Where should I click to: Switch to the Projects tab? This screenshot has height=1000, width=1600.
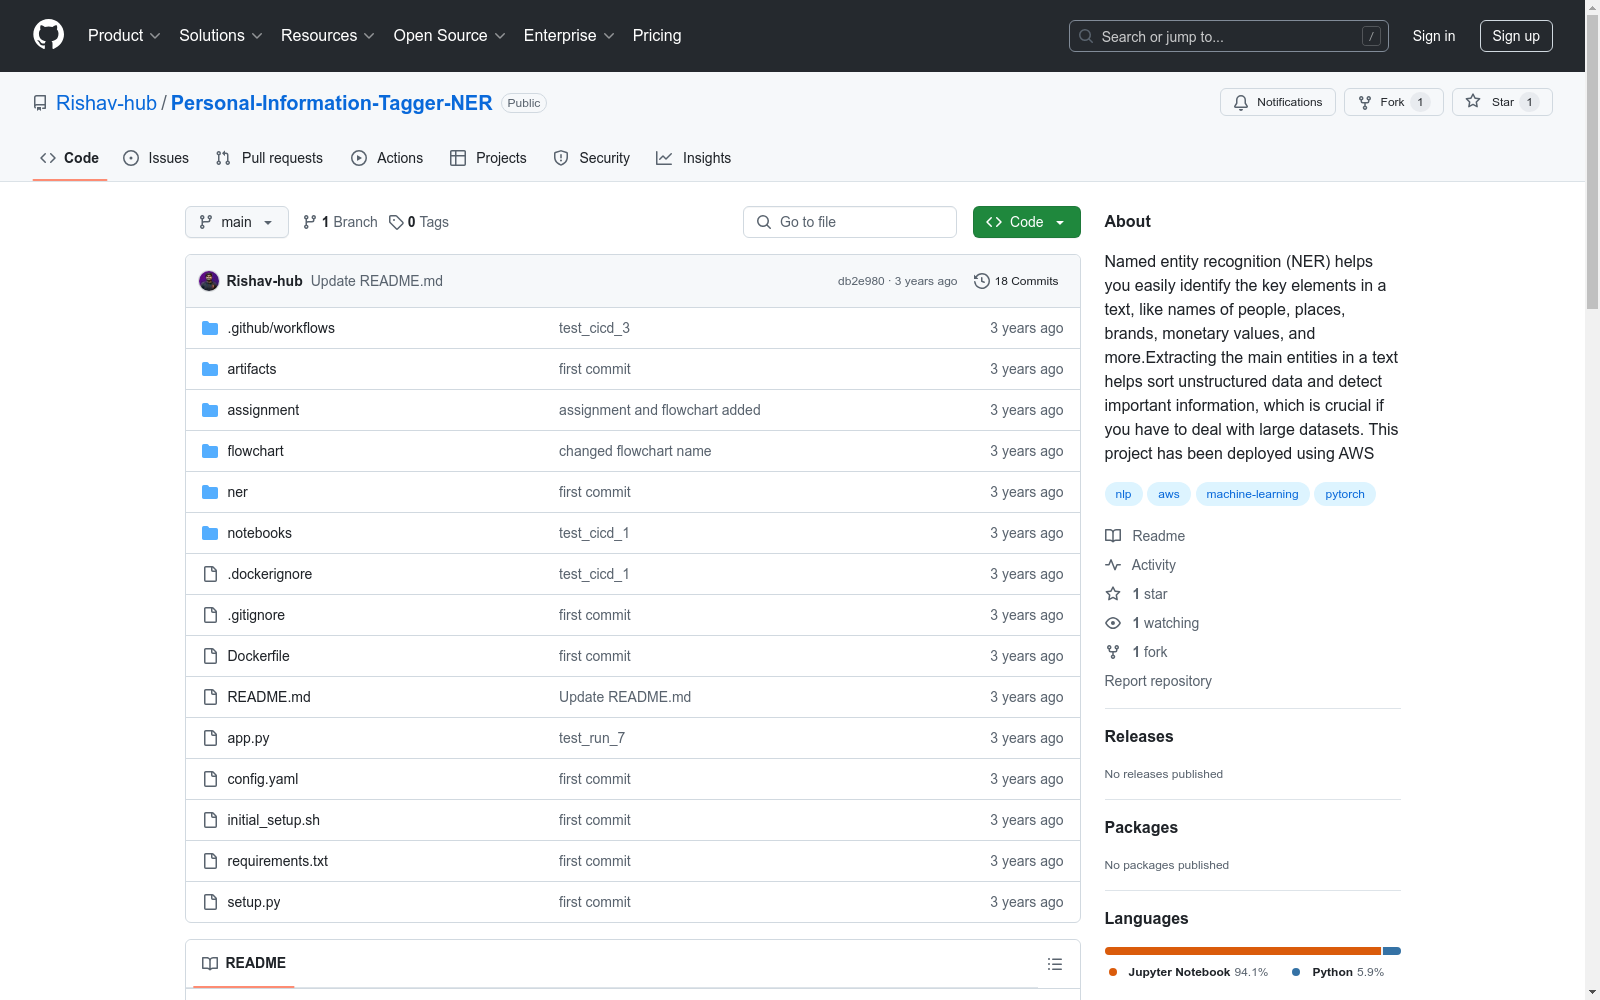click(x=488, y=158)
